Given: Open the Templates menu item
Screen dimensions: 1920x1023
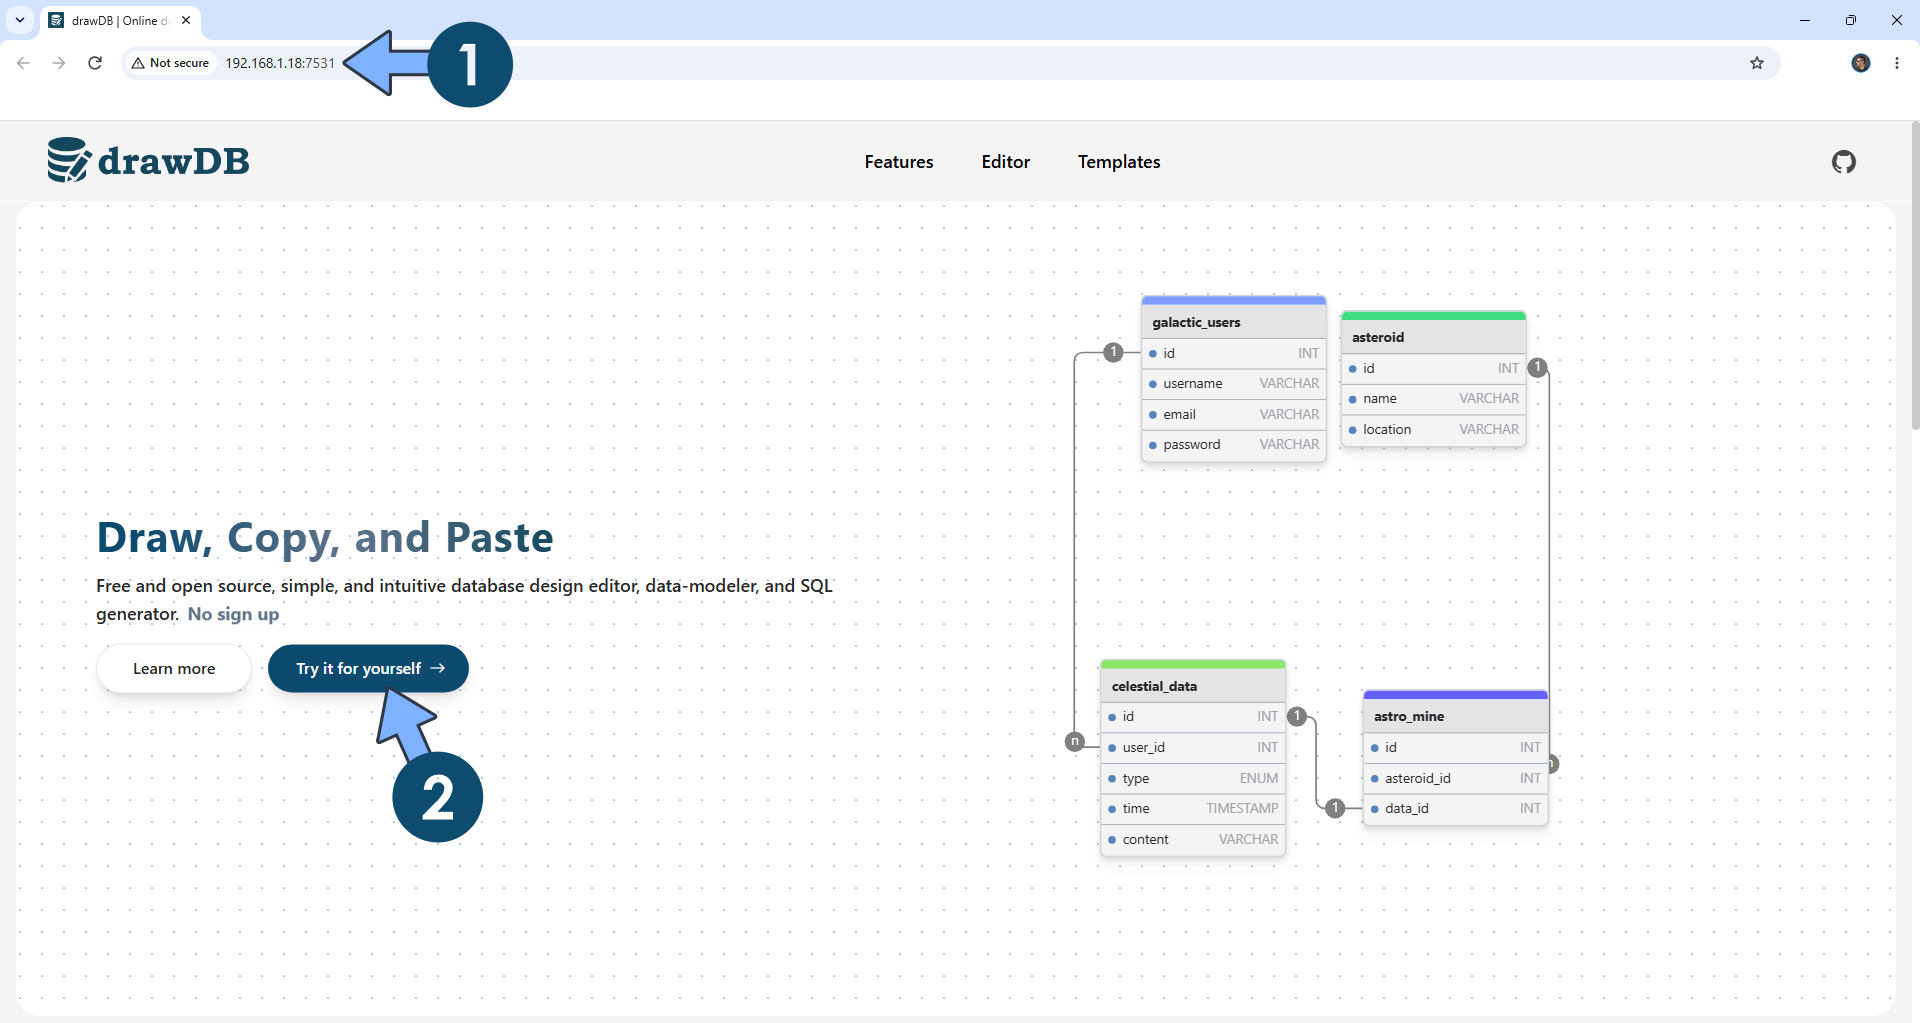Looking at the screenshot, I should point(1119,162).
